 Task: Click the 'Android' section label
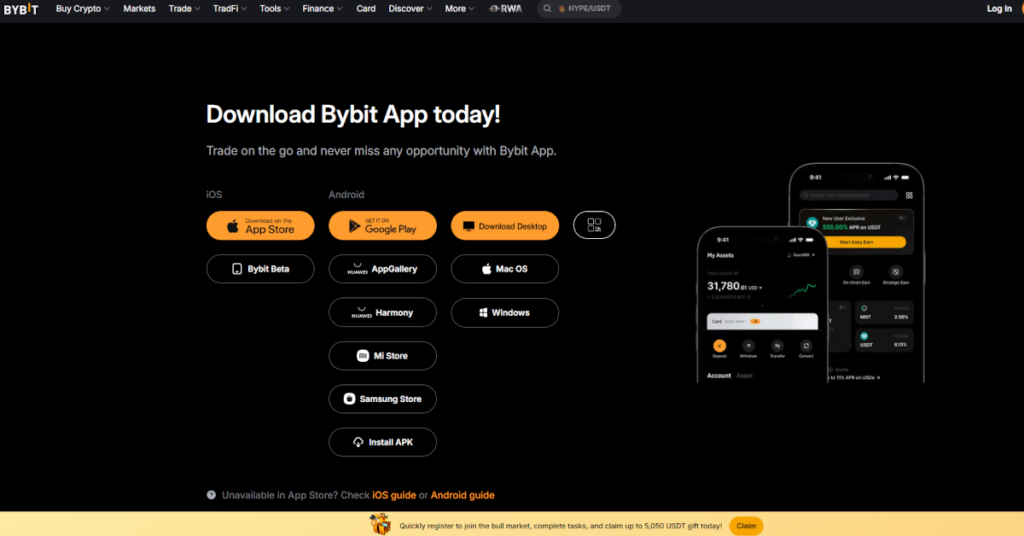coord(346,195)
